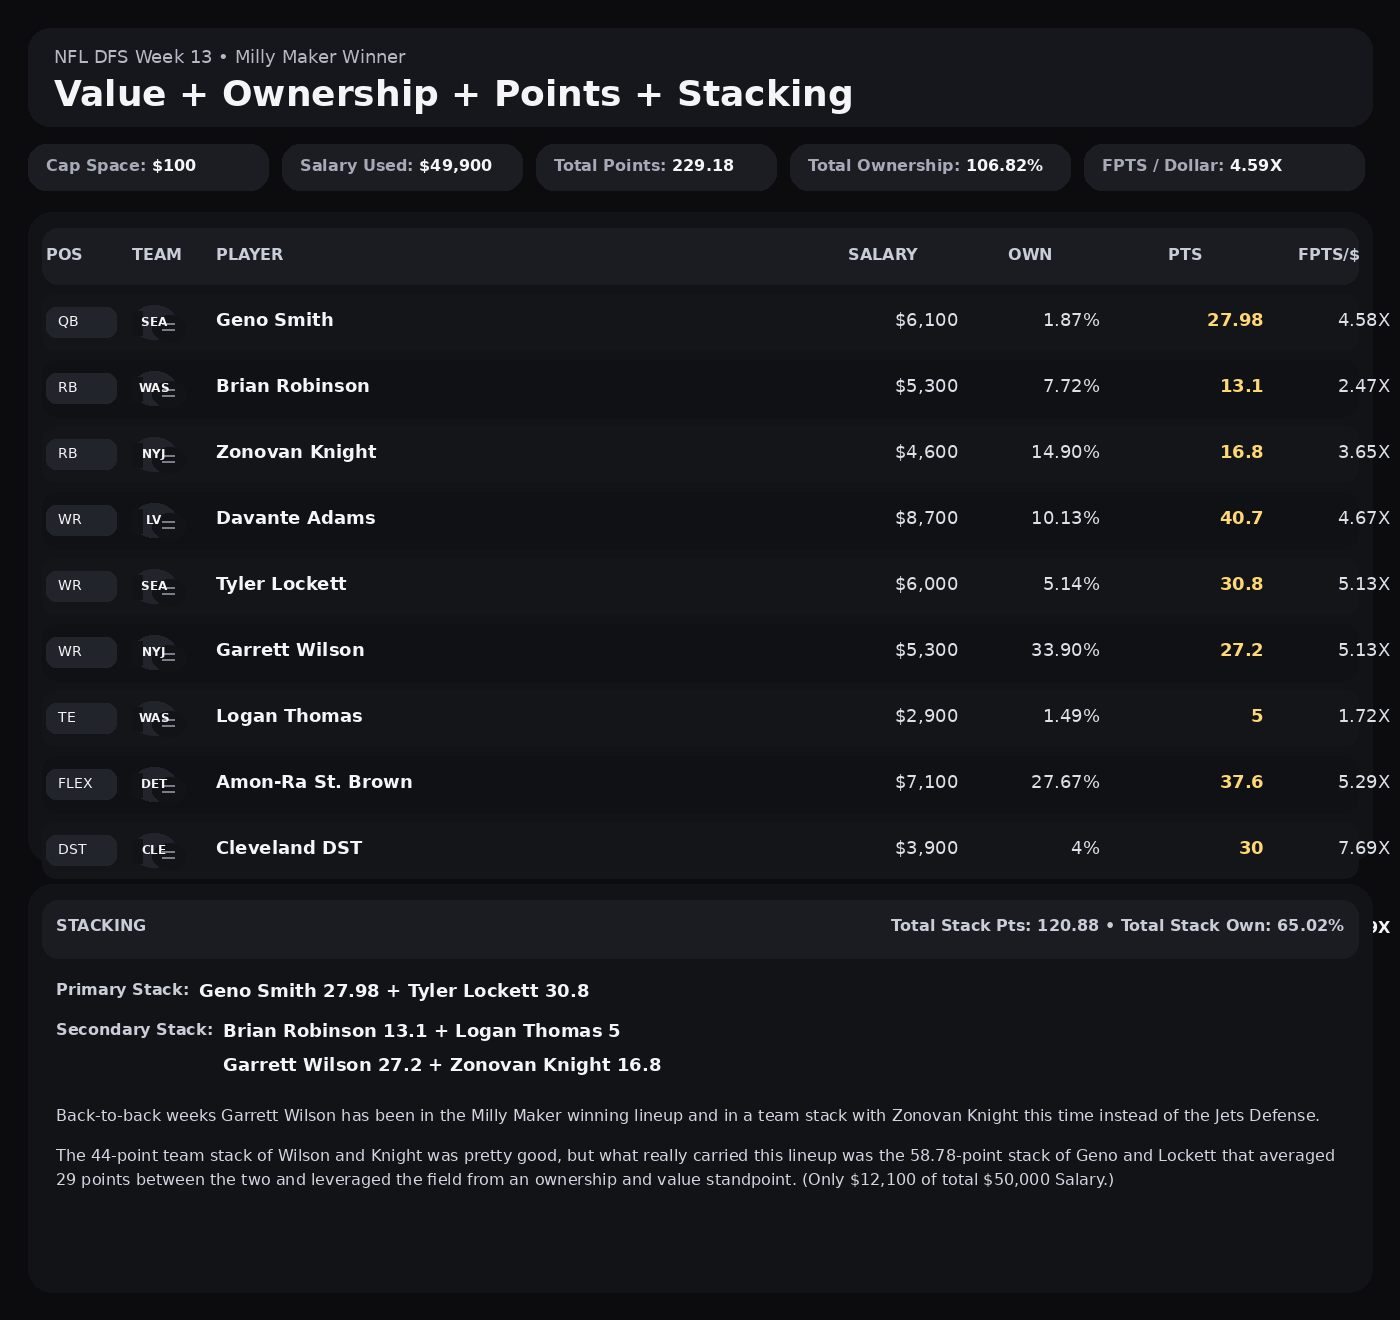Click the NYJ team logo beside Zonovan Knight
The image size is (1400, 1320).
156,454
